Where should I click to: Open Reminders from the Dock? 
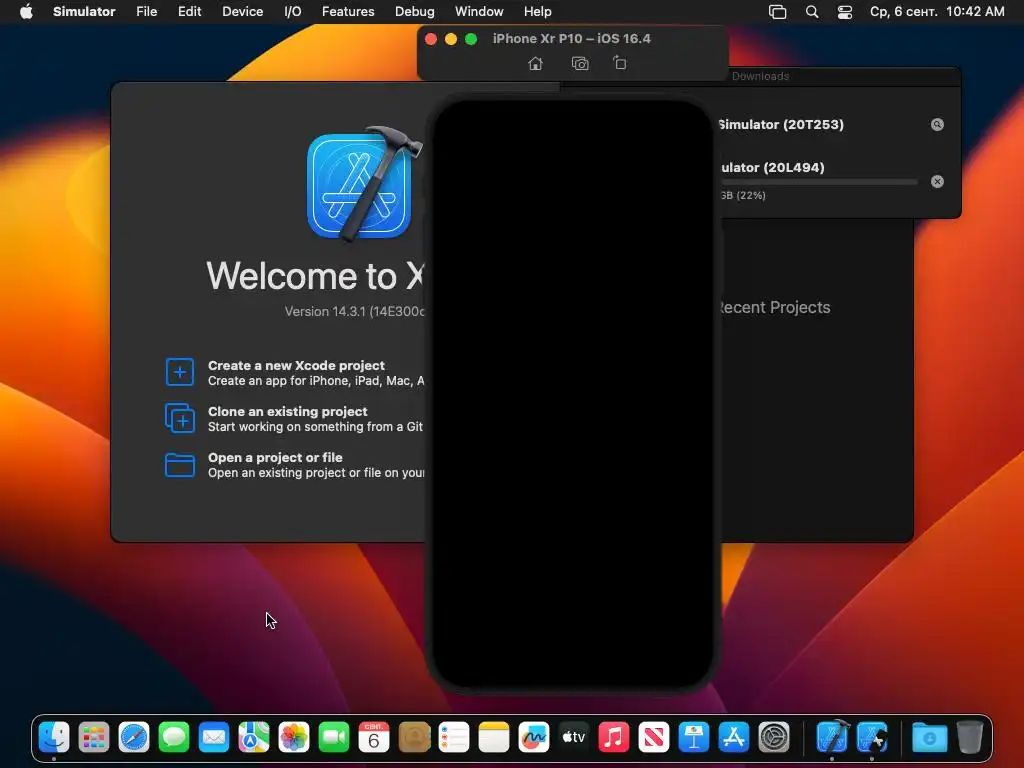tap(454, 738)
